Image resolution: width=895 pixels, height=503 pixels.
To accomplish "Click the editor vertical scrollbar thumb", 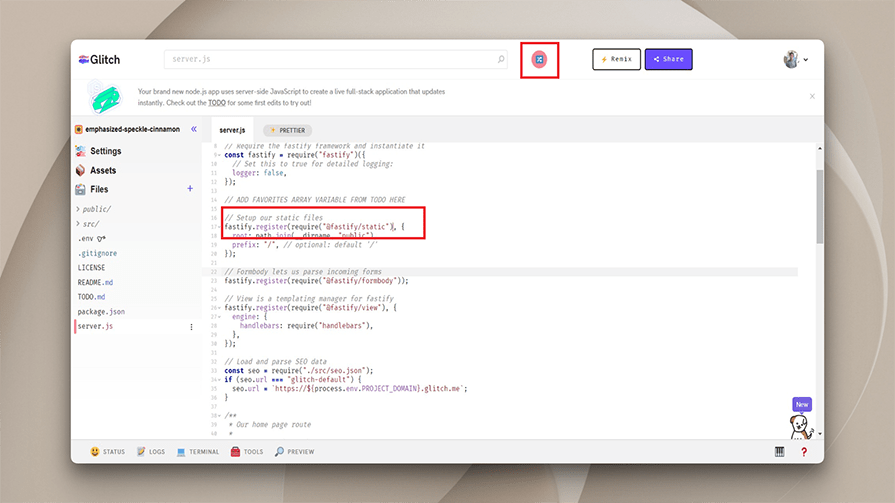I will coord(820,206).
